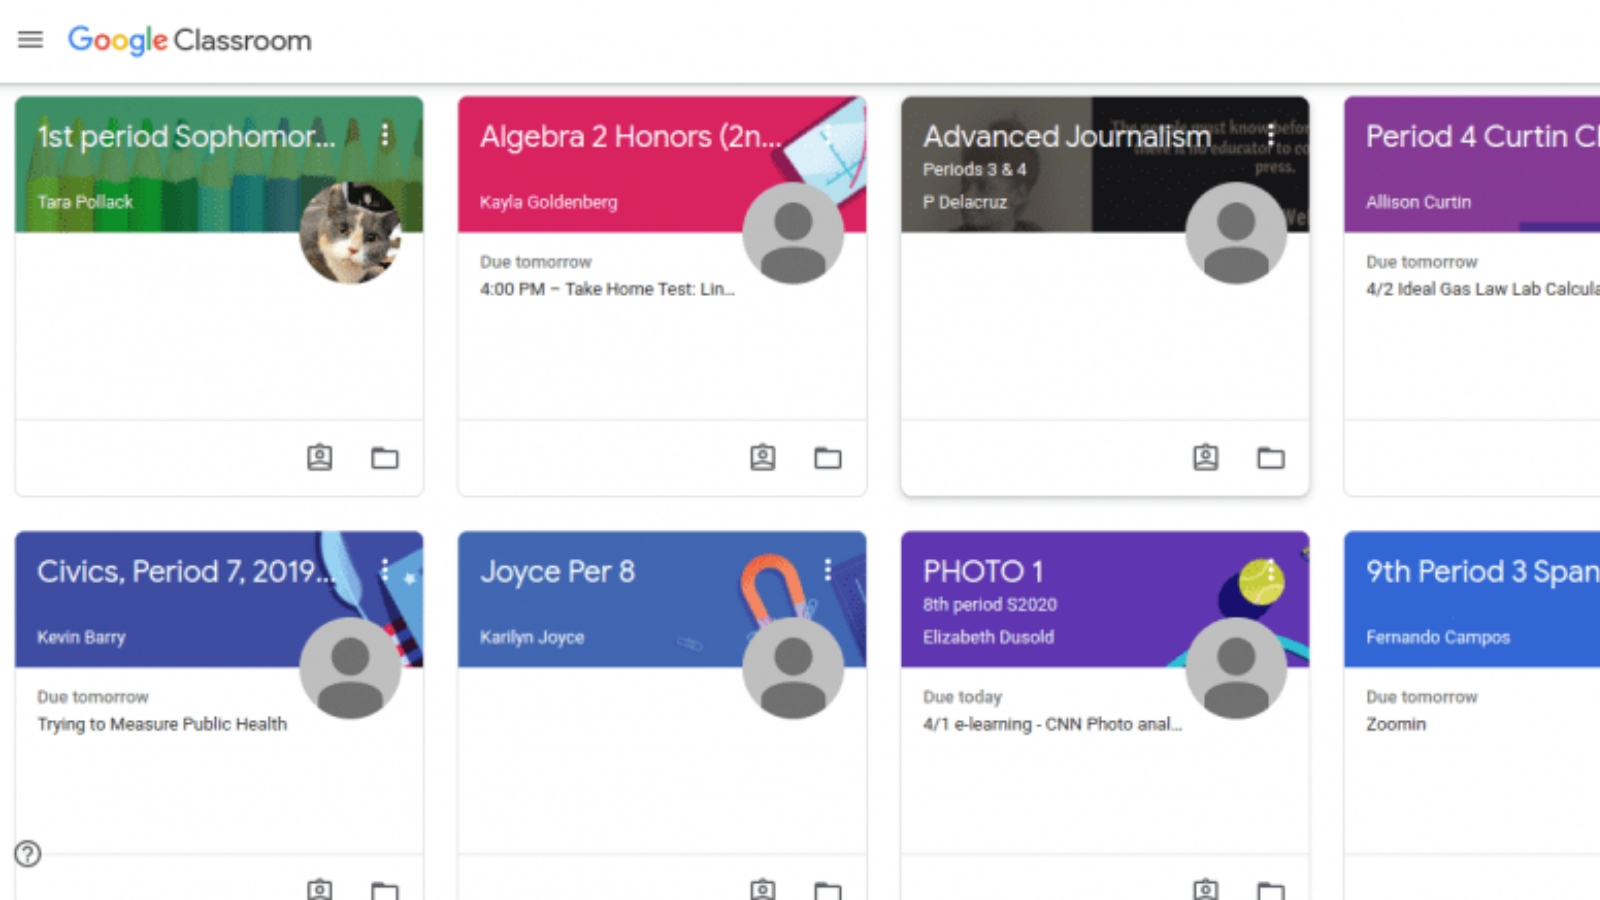Click the Google Classroom logo
The image size is (1600, 900).
pos(190,40)
